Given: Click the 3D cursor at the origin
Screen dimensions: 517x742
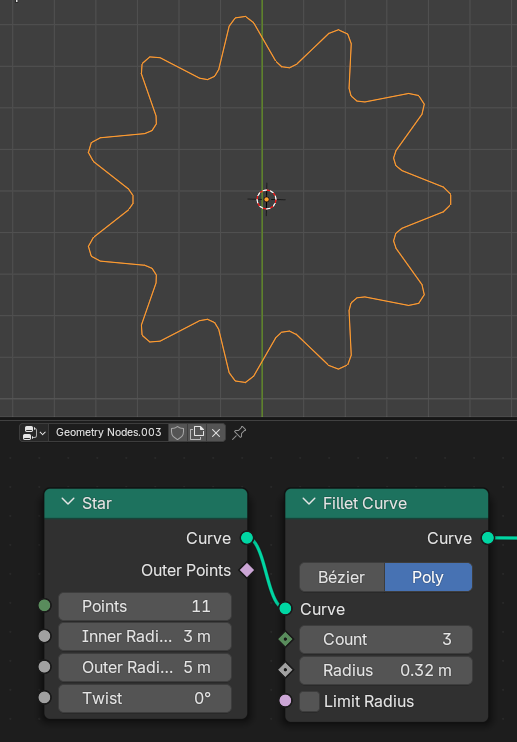Looking at the screenshot, I should (266, 199).
